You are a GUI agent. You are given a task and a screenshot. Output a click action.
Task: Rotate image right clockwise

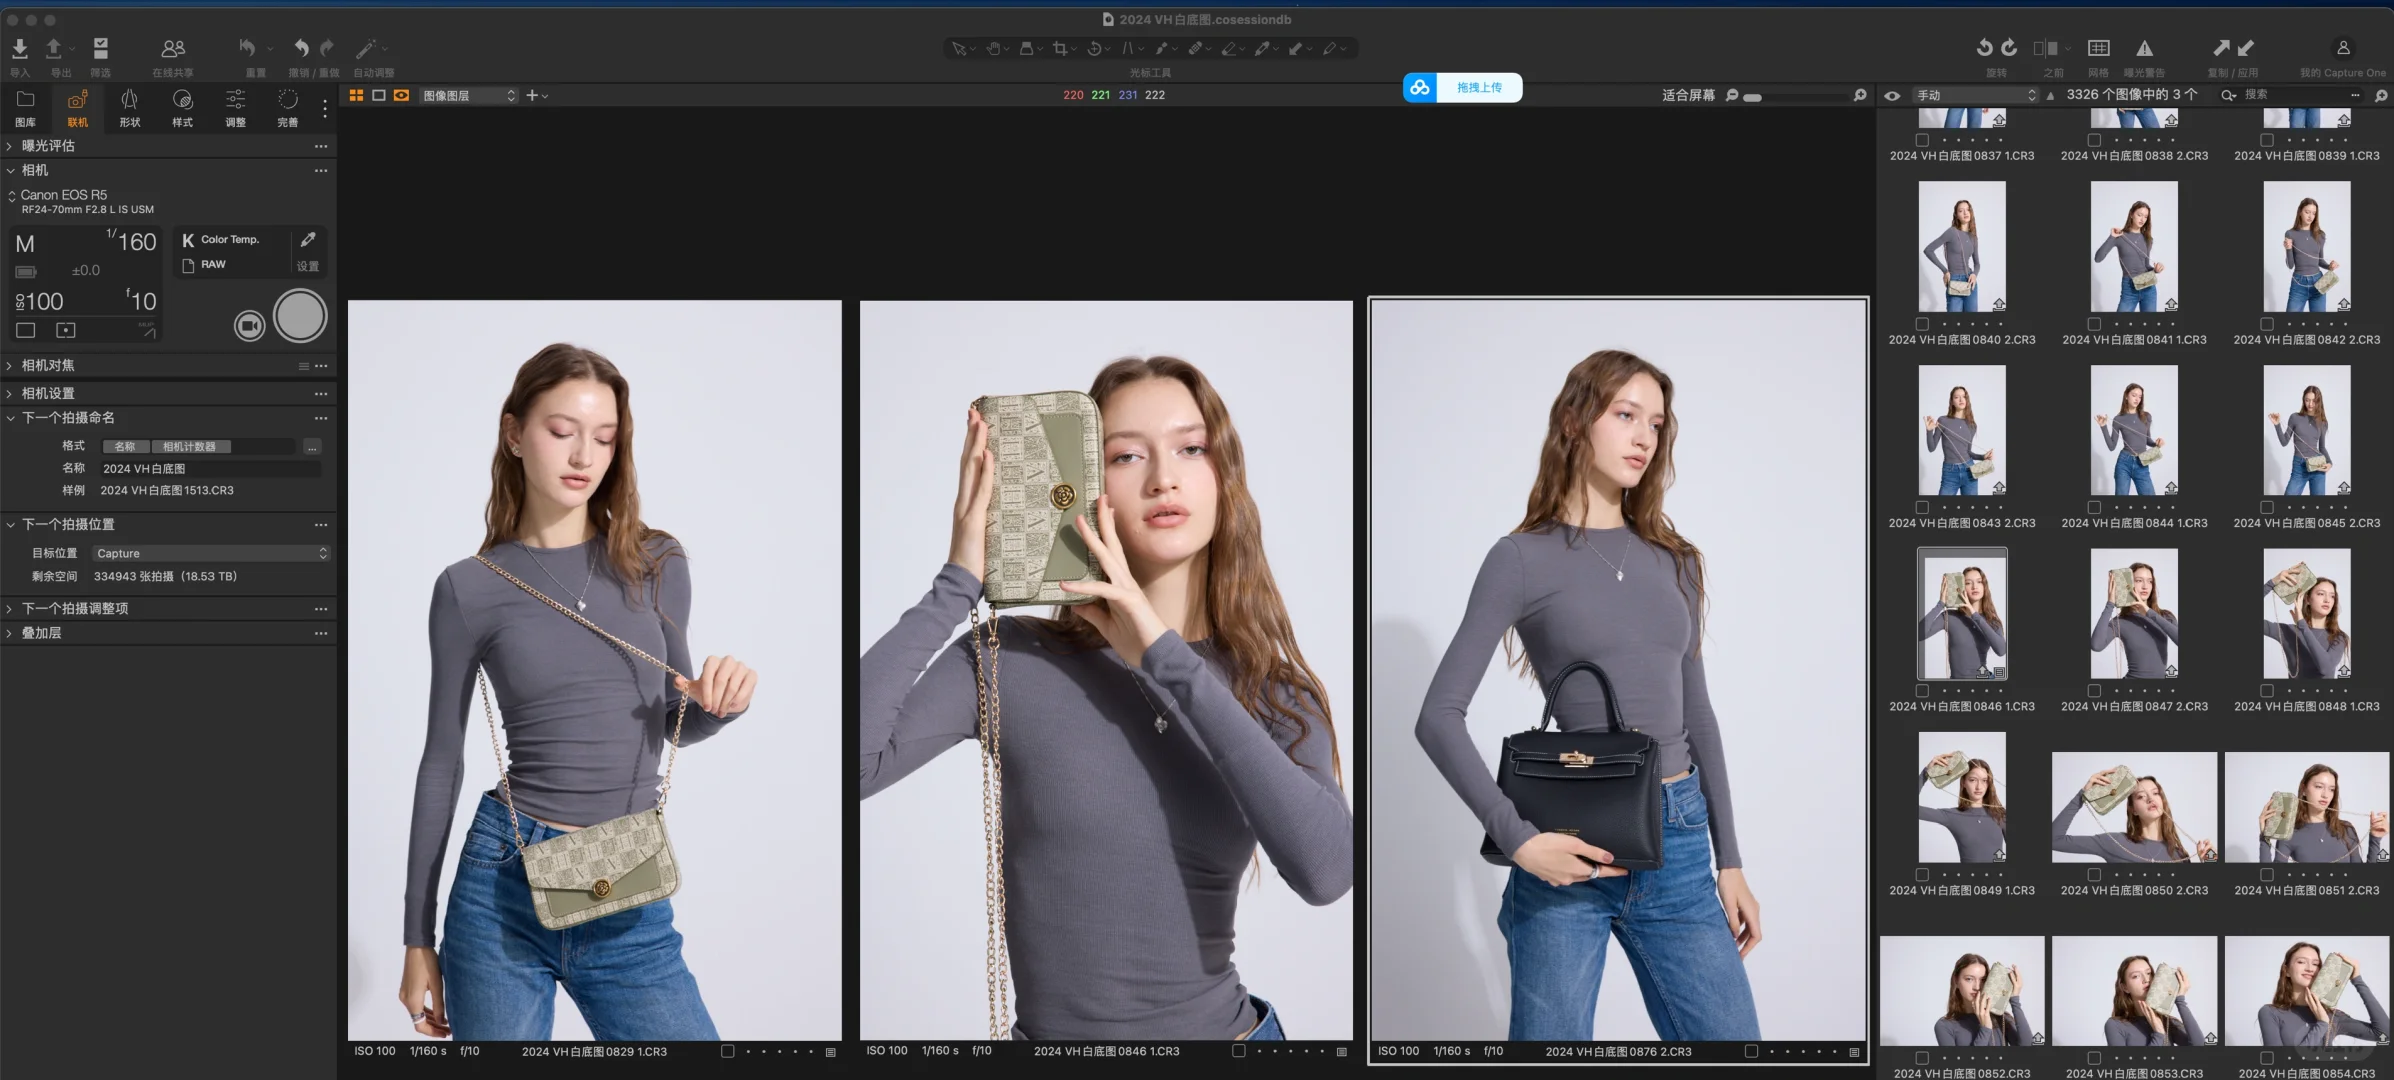(2009, 47)
